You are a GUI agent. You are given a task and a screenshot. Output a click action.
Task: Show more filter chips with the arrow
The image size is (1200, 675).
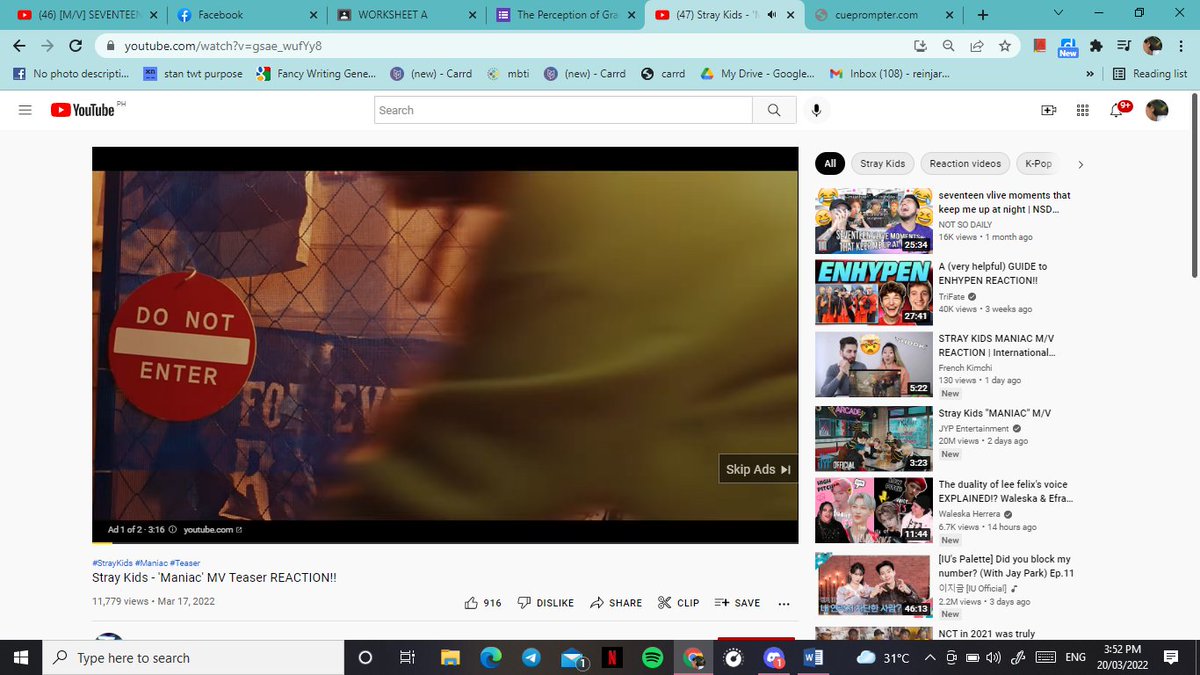(1080, 164)
